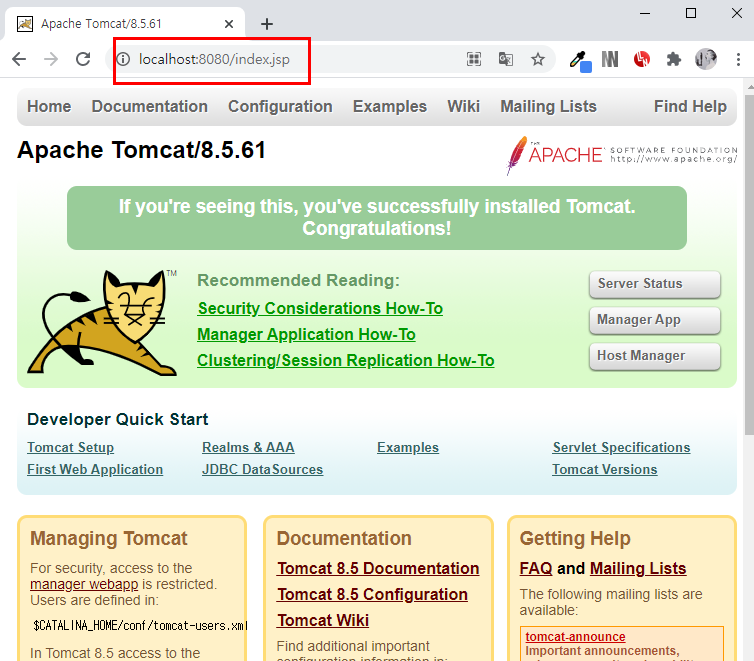Open Chrome's three-dot menu
The width and height of the screenshot is (754, 661).
(738, 59)
